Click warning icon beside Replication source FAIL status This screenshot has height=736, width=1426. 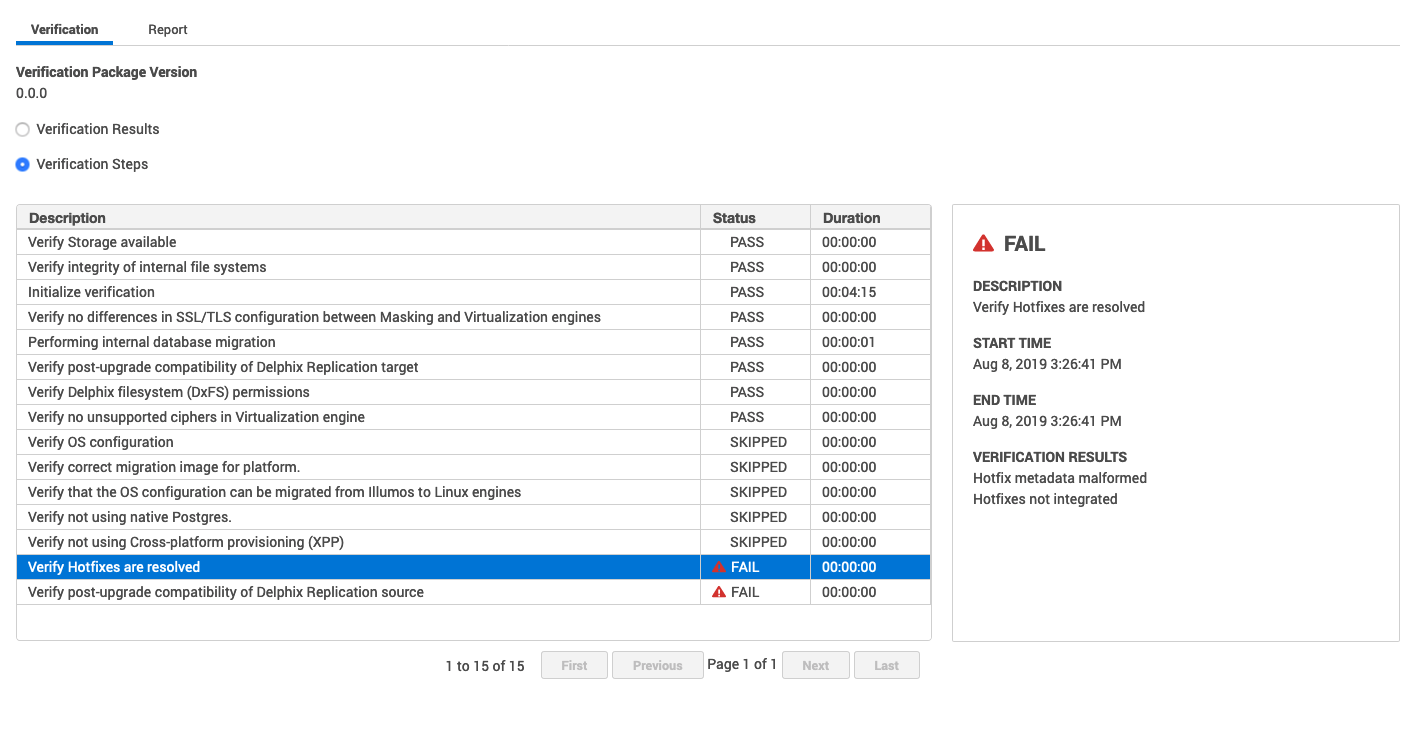tap(718, 592)
